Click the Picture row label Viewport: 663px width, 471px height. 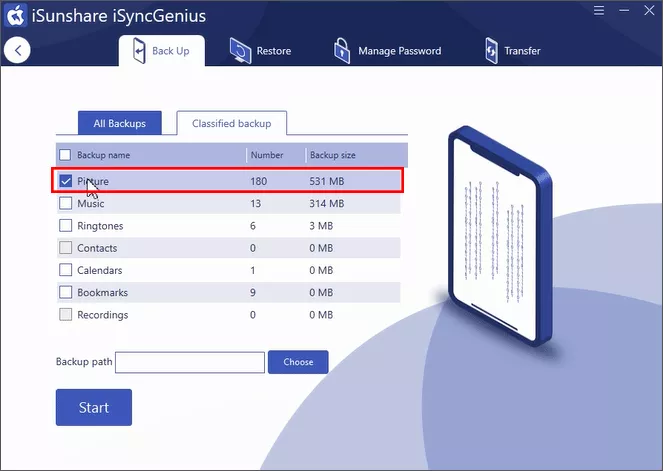click(93, 181)
